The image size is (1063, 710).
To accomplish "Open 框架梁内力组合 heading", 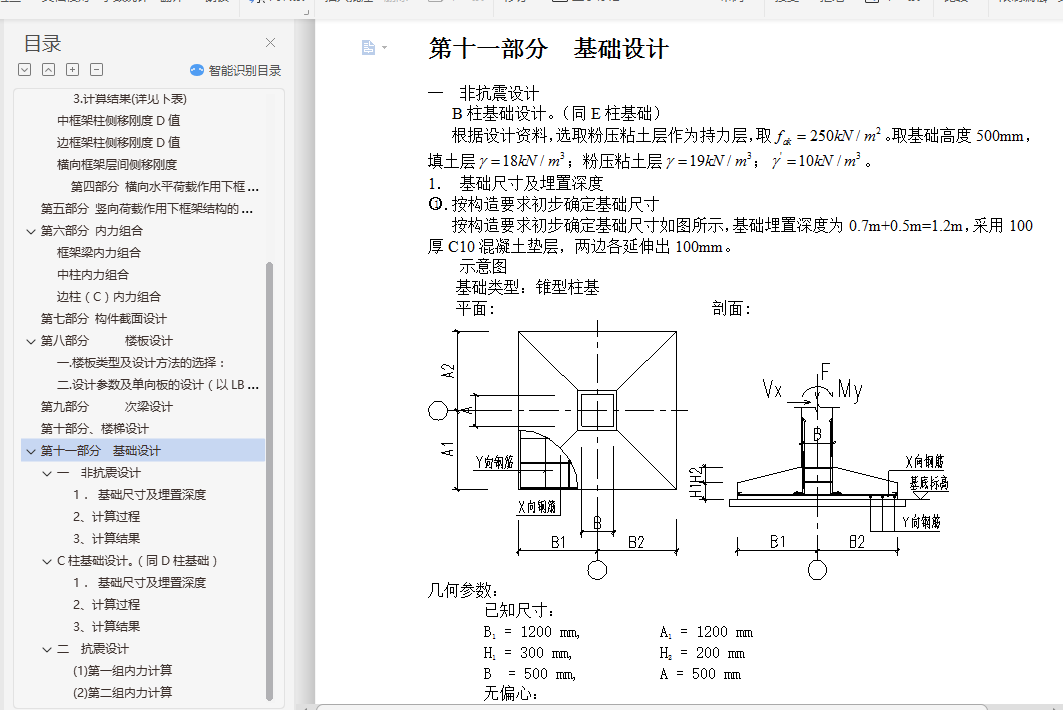I will click(x=99, y=253).
